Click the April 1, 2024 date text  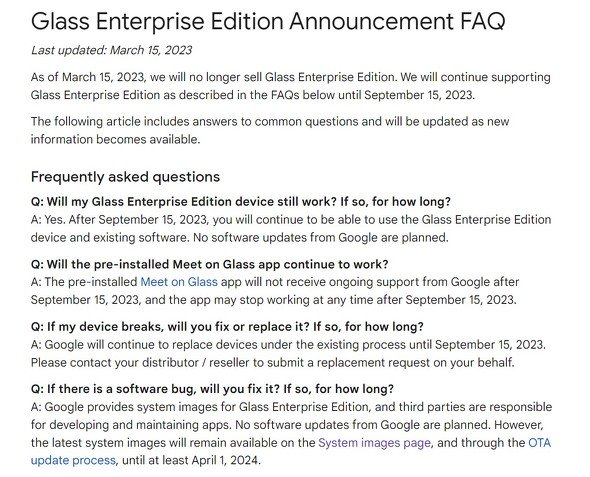pyautogui.click(x=225, y=460)
